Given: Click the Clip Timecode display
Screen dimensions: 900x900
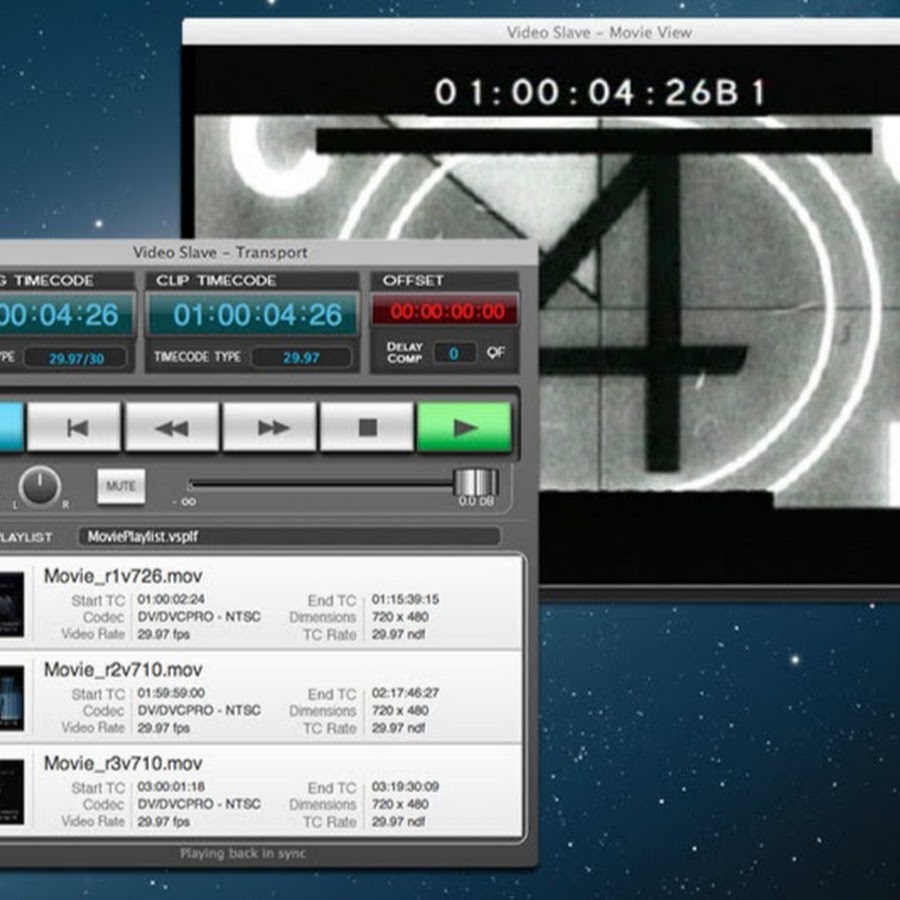Looking at the screenshot, I should [253, 316].
